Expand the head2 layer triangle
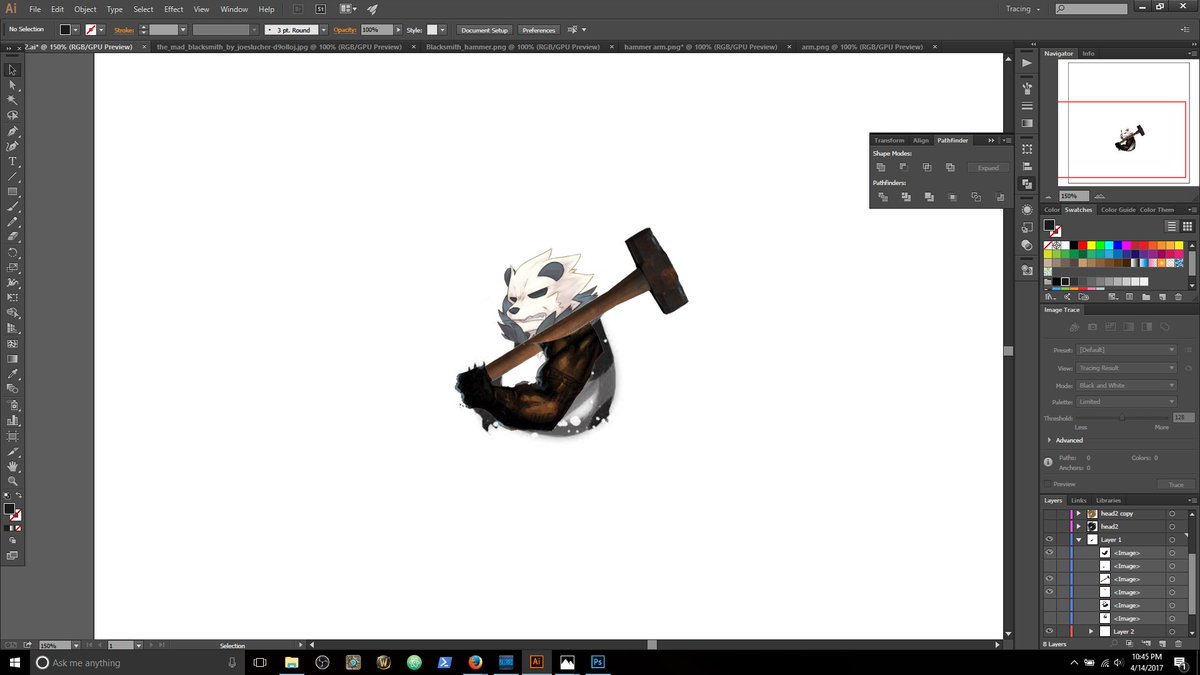This screenshot has width=1200, height=675. pyautogui.click(x=1079, y=526)
